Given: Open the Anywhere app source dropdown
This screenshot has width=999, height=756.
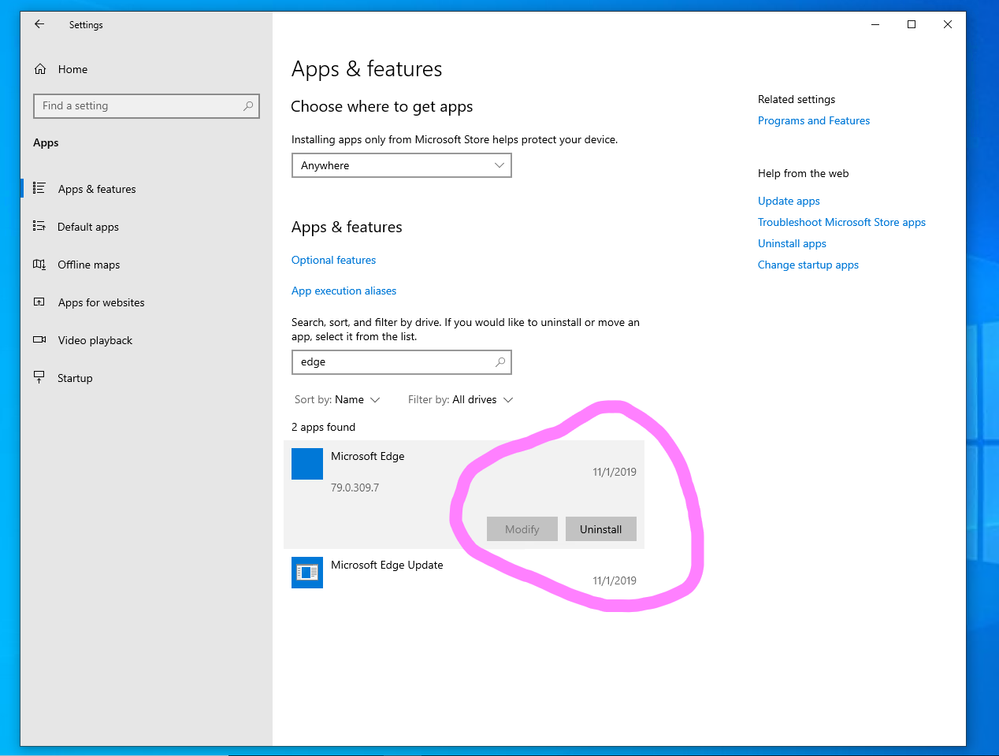Looking at the screenshot, I should (x=401, y=166).
